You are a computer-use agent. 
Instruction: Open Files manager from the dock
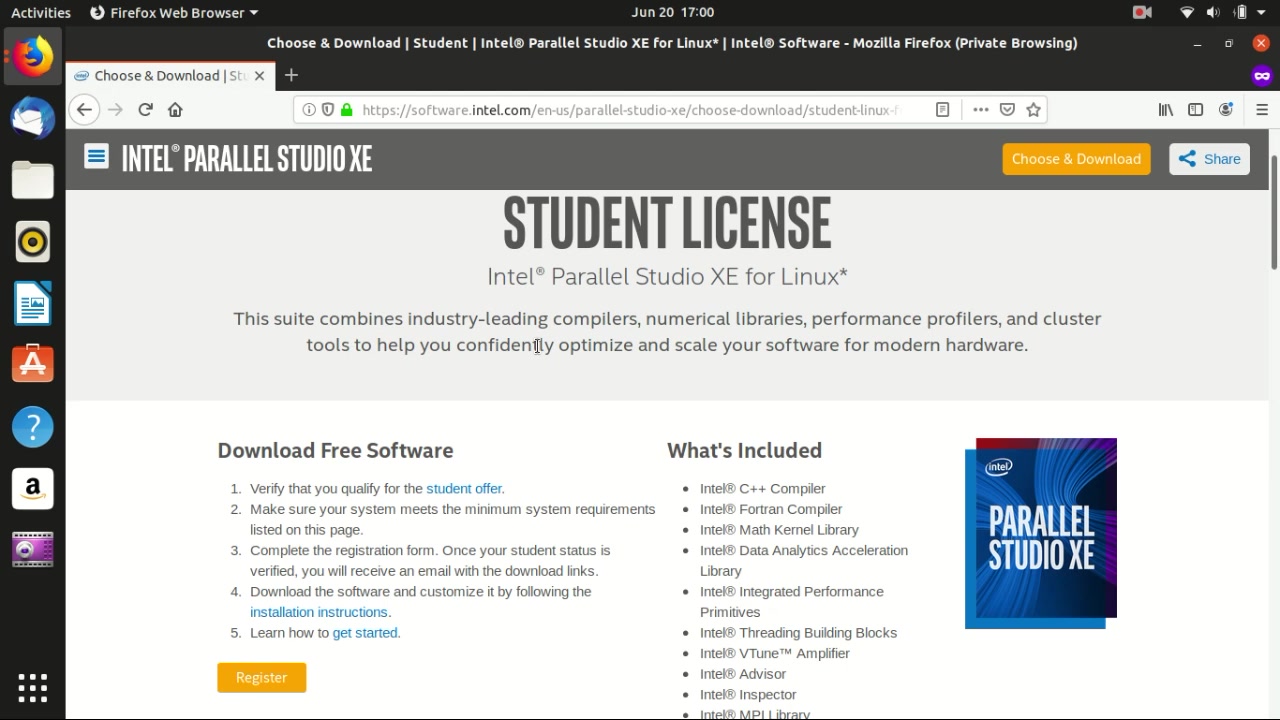(33, 180)
